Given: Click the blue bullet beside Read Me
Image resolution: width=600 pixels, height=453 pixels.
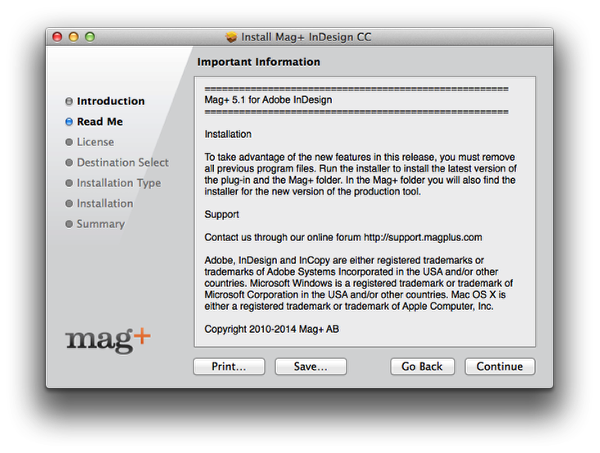Looking at the screenshot, I should [69, 122].
